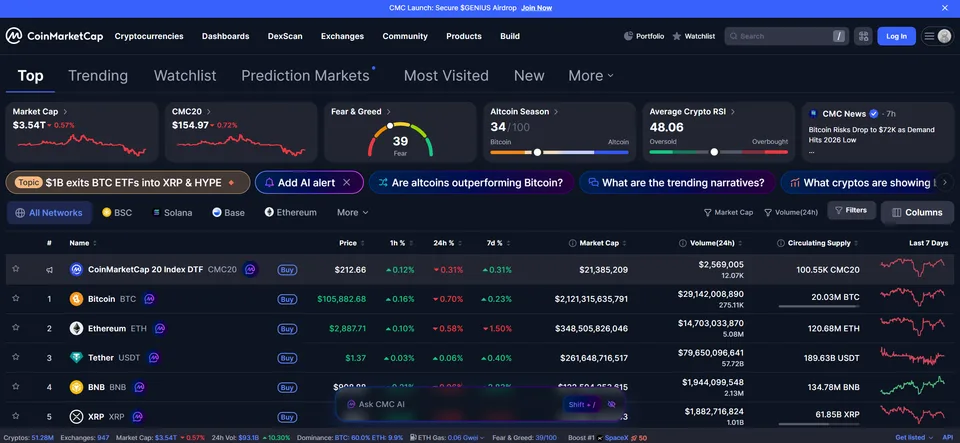
Task: Click Buy for Ethereum
Action: (x=287, y=329)
